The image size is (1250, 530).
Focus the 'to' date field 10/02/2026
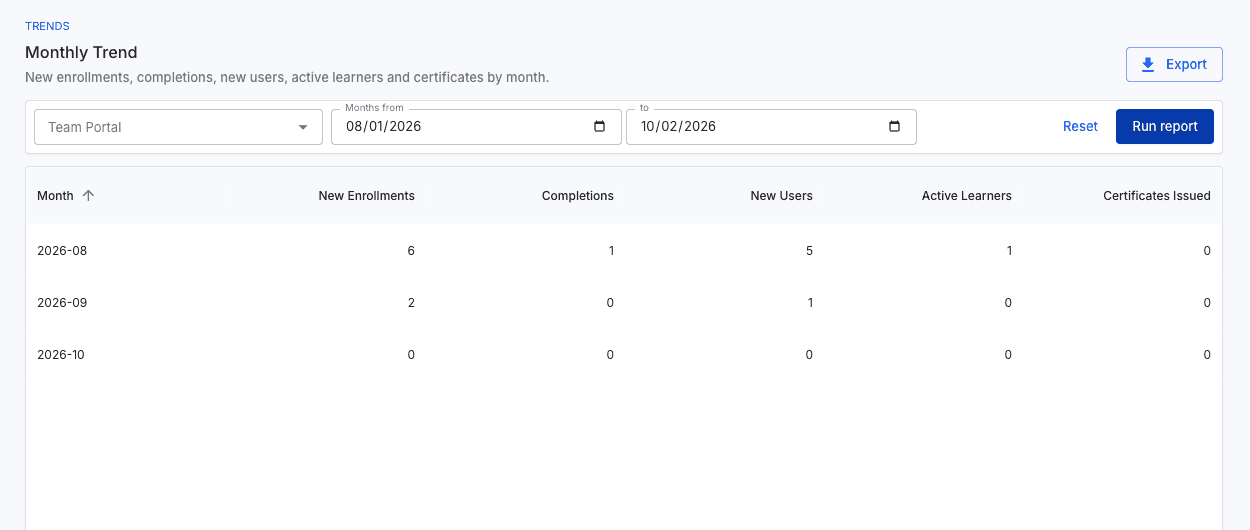point(771,127)
